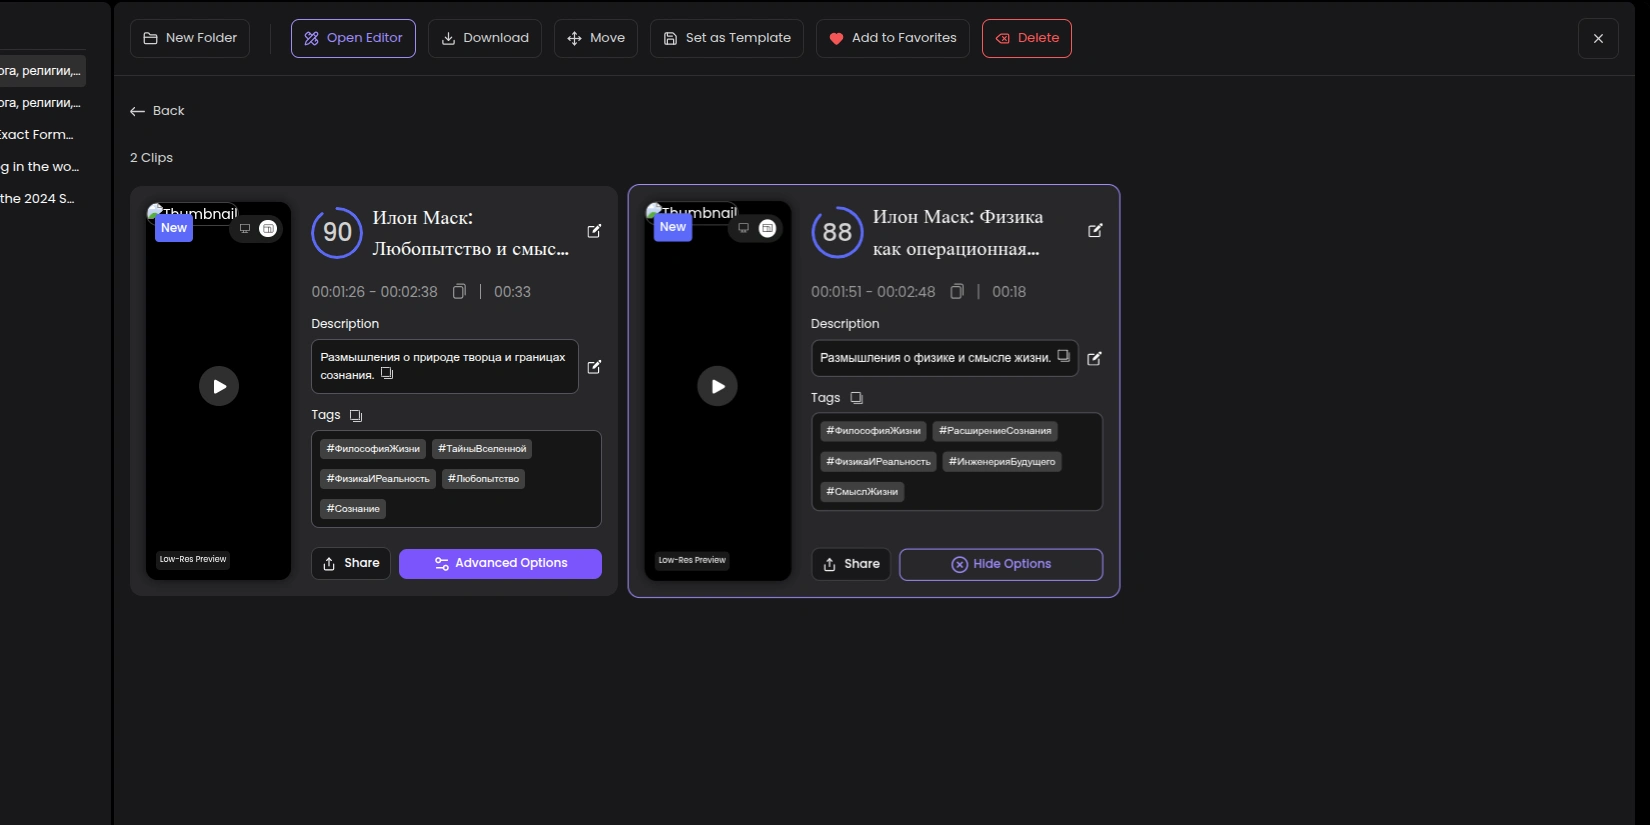Move the clip to another folder

[596, 38]
